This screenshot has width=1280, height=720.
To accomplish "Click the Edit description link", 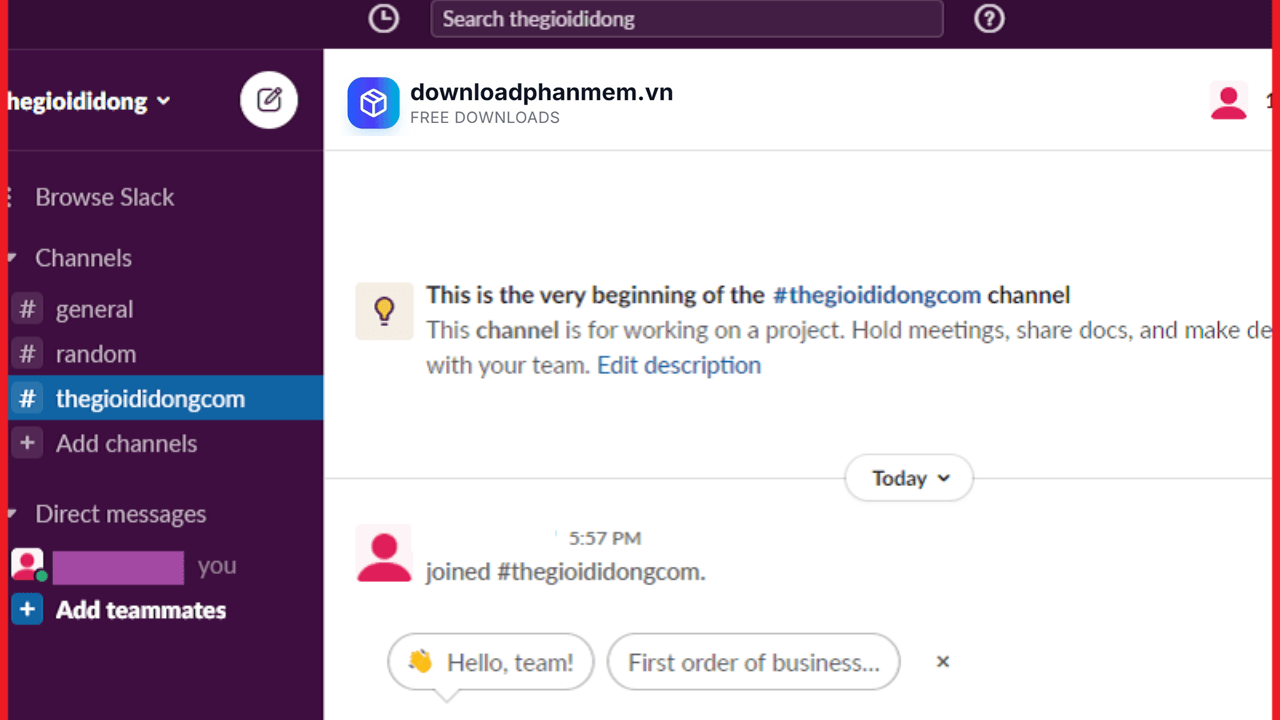I will (x=679, y=365).
